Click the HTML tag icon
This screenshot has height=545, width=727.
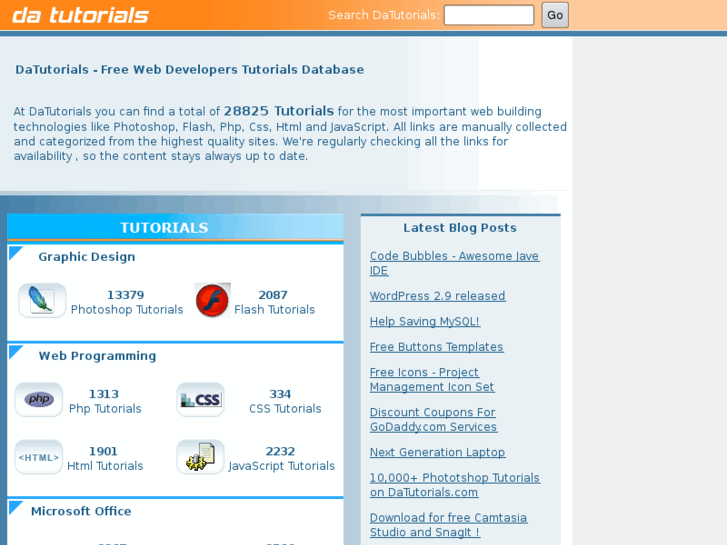(38, 457)
